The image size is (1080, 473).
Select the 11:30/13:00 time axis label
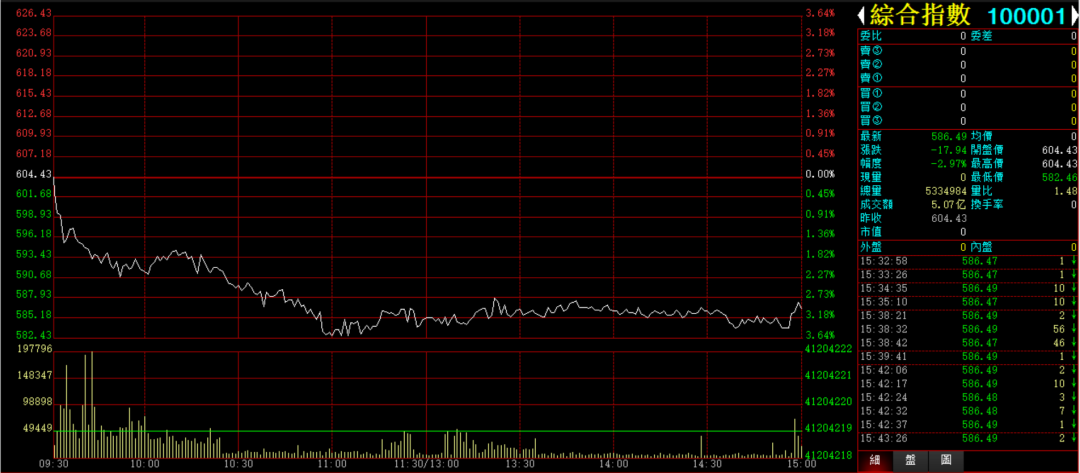click(x=426, y=465)
